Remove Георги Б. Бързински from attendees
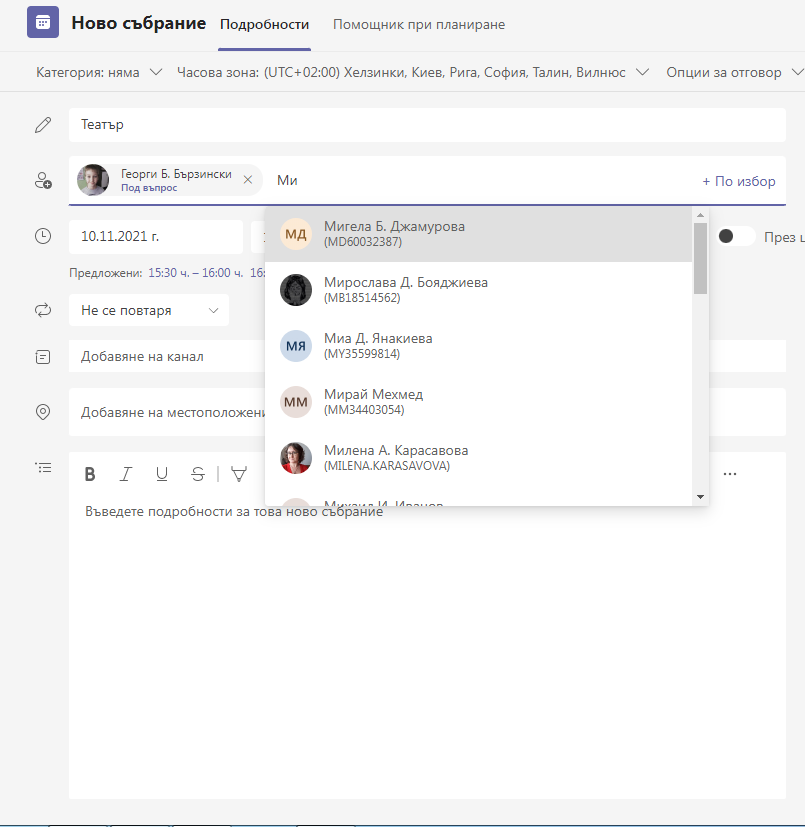 (247, 180)
